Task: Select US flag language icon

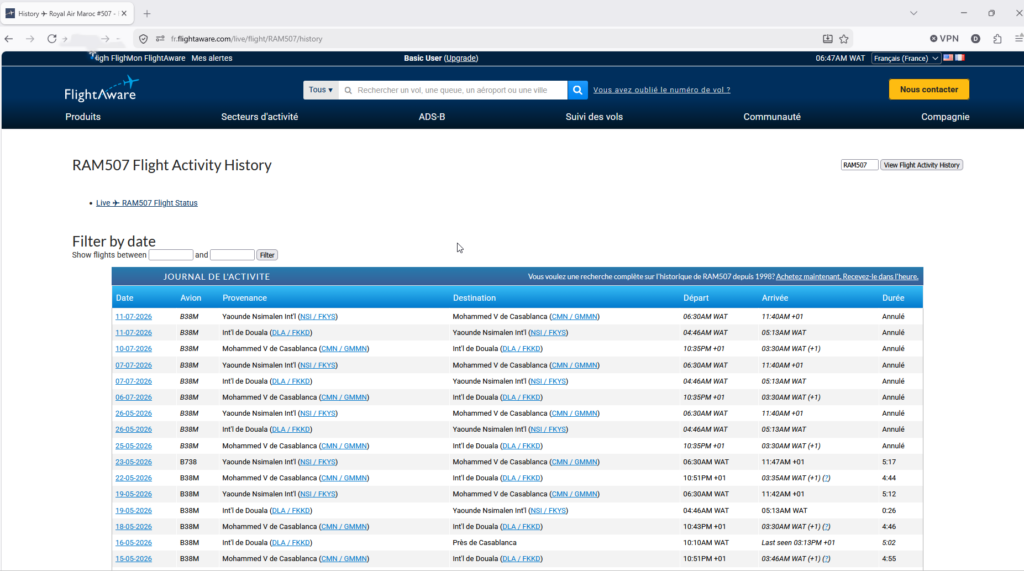Action: [948, 57]
